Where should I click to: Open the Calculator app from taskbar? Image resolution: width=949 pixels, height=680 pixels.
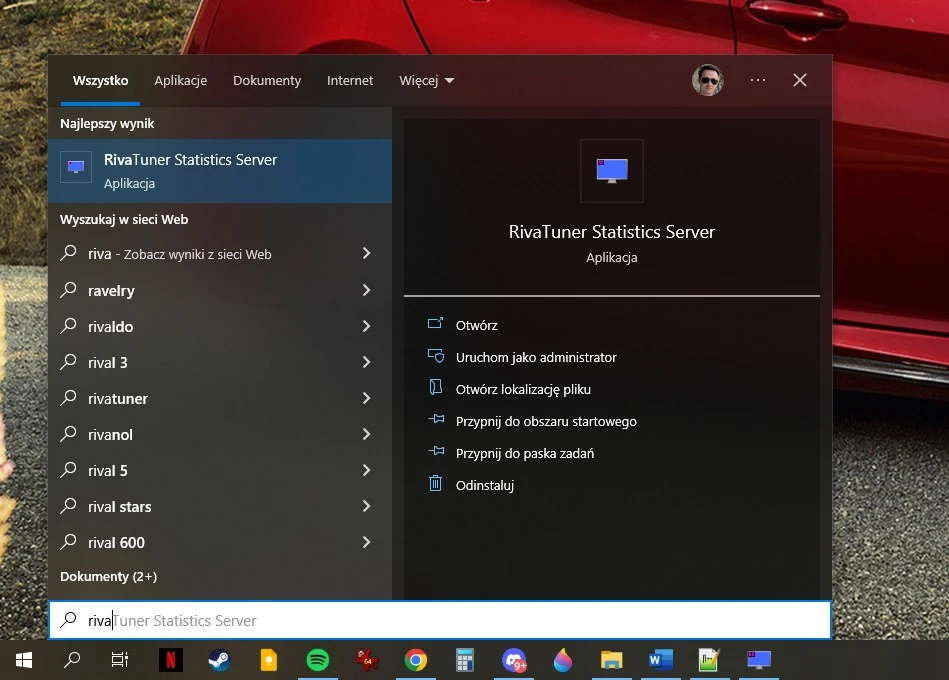(465, 660)
